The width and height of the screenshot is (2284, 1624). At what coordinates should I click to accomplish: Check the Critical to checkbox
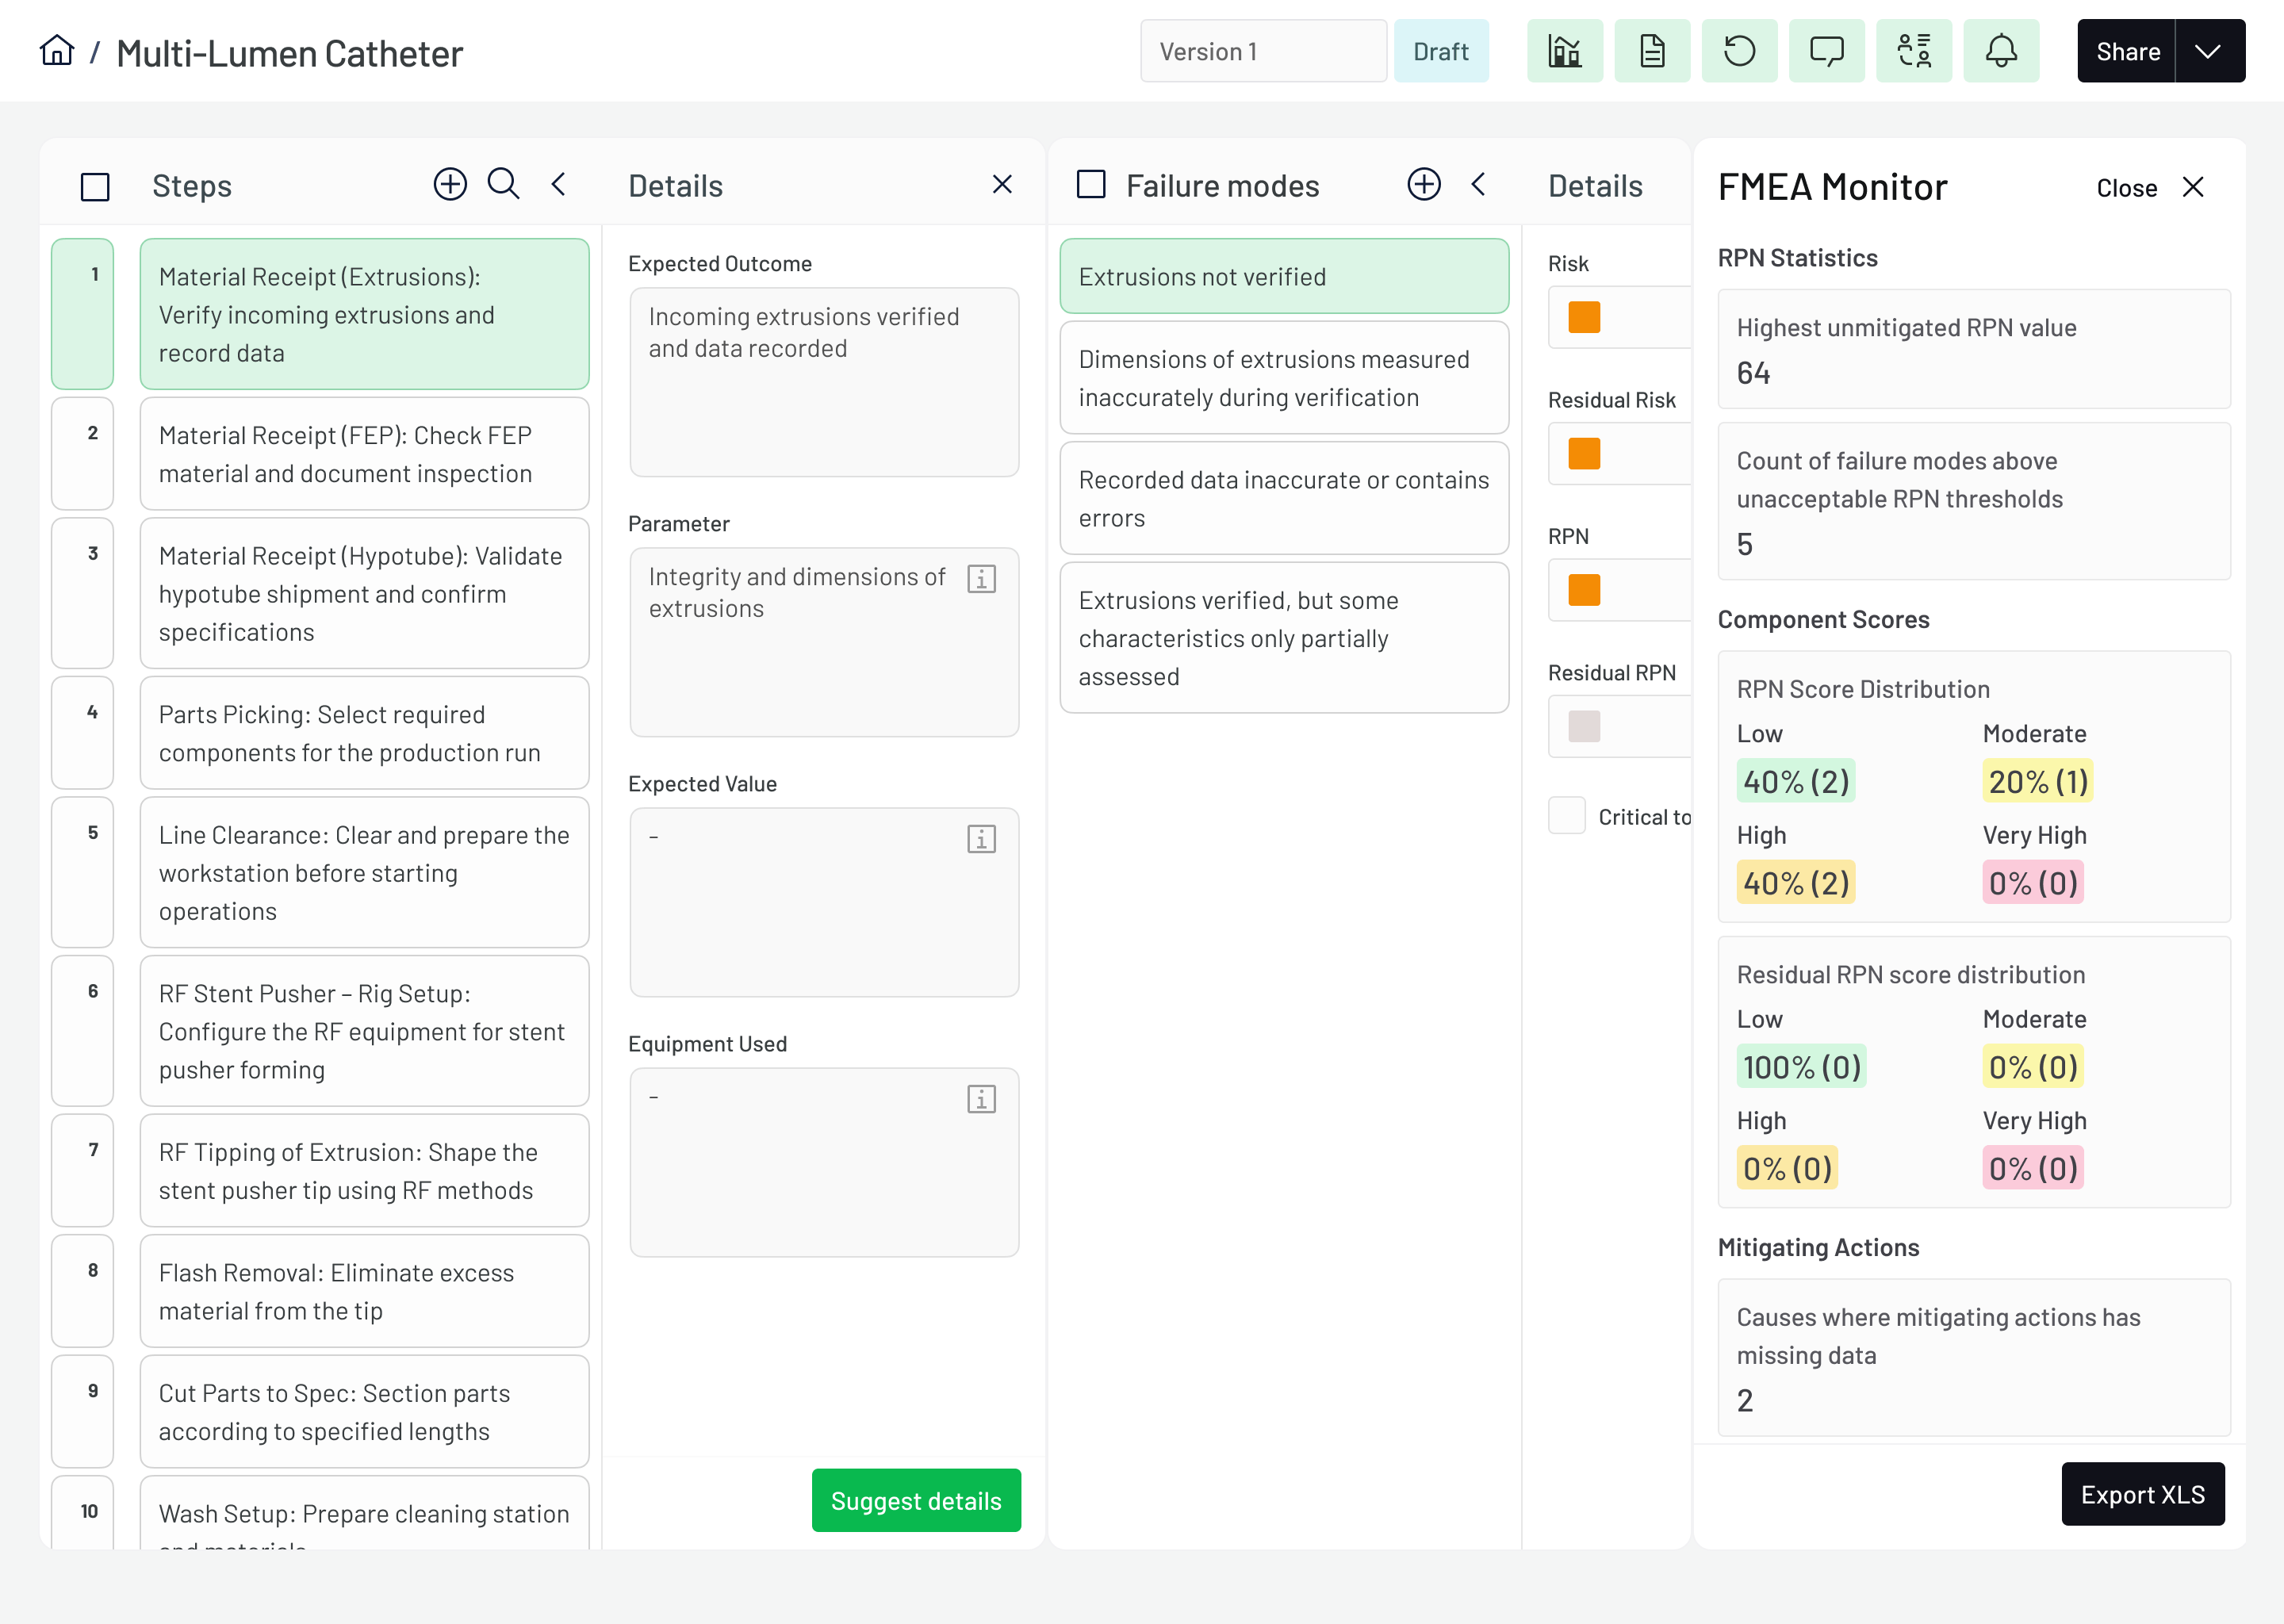(1566, 815)
